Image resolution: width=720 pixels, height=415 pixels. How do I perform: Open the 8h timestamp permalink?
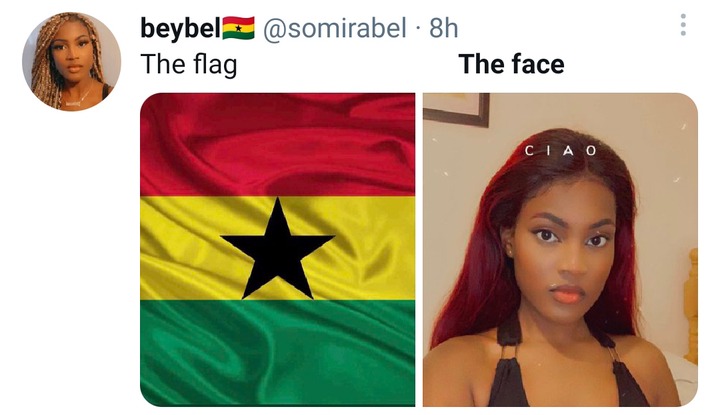(x=444, y=28)
